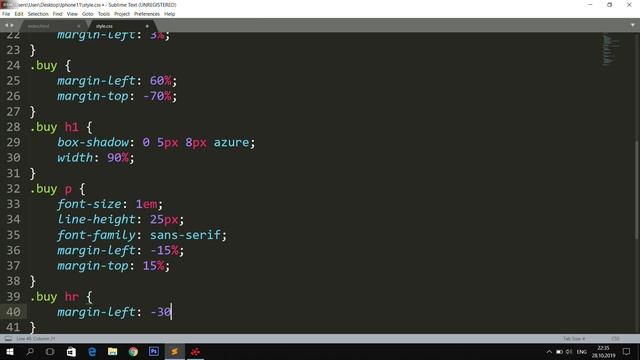Click Line 40, Column 21 status text
The image size is (640, 360).
pyautogui.click(x=36, y=339)
